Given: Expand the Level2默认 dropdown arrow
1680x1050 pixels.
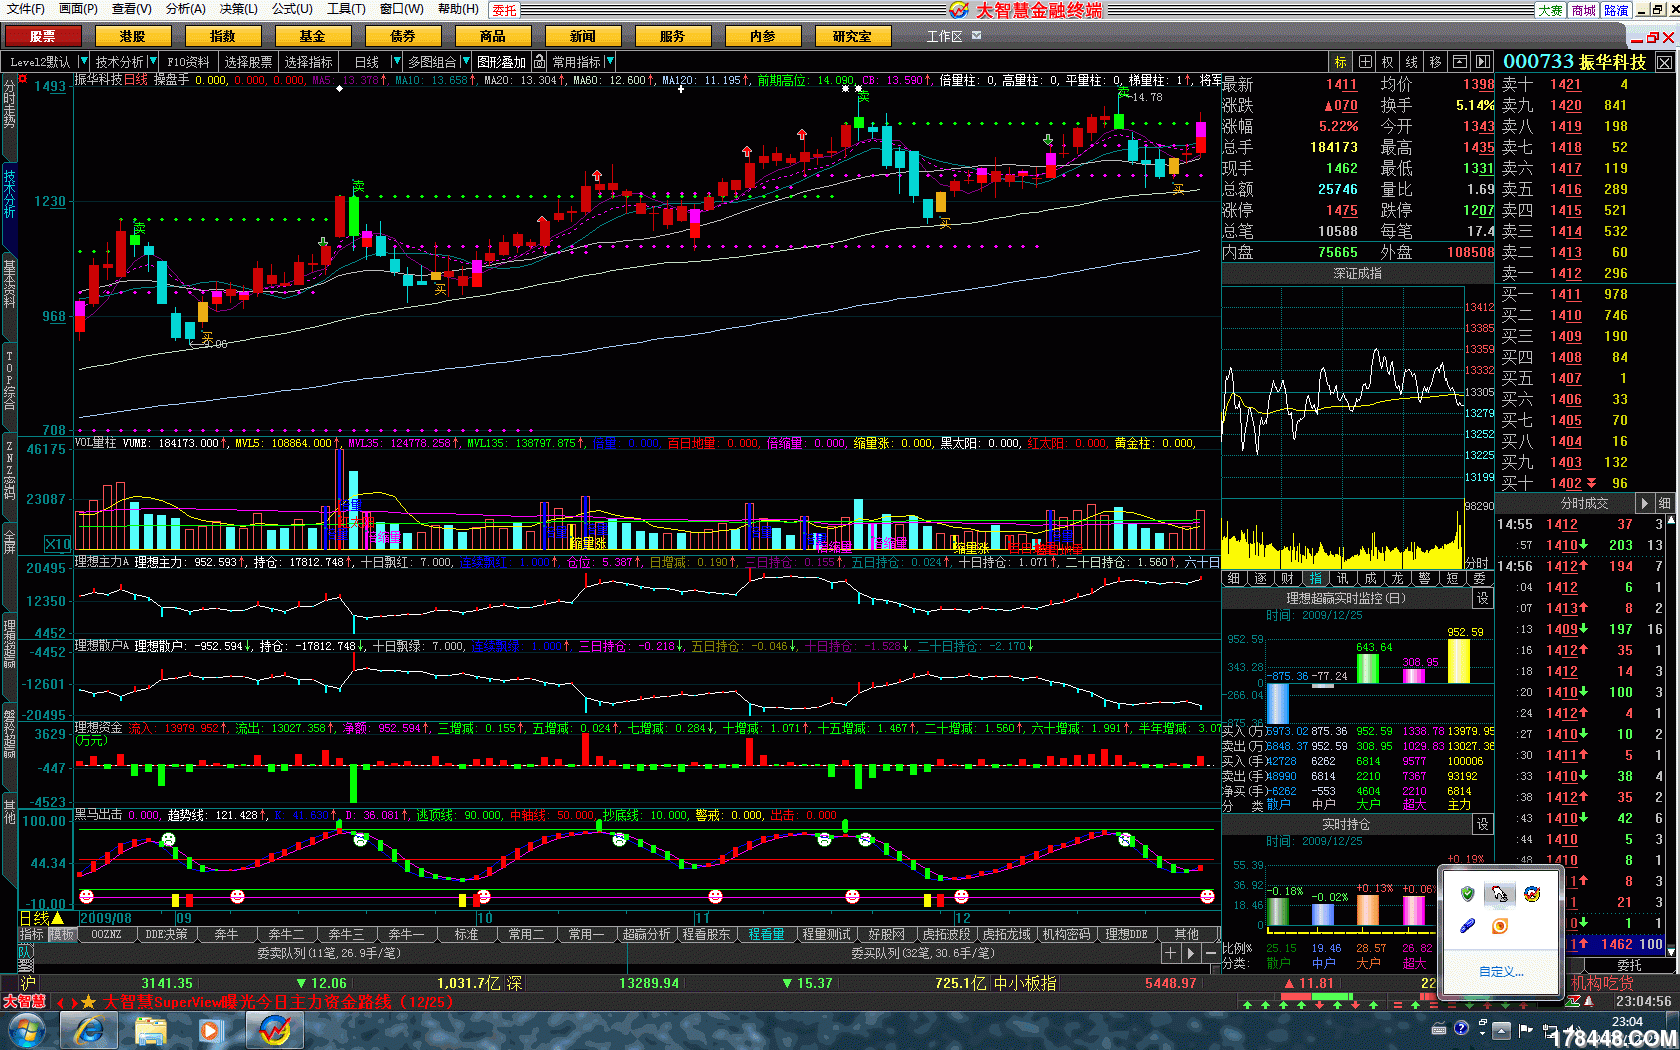Looking at the screenshot, I should [83, 62].
